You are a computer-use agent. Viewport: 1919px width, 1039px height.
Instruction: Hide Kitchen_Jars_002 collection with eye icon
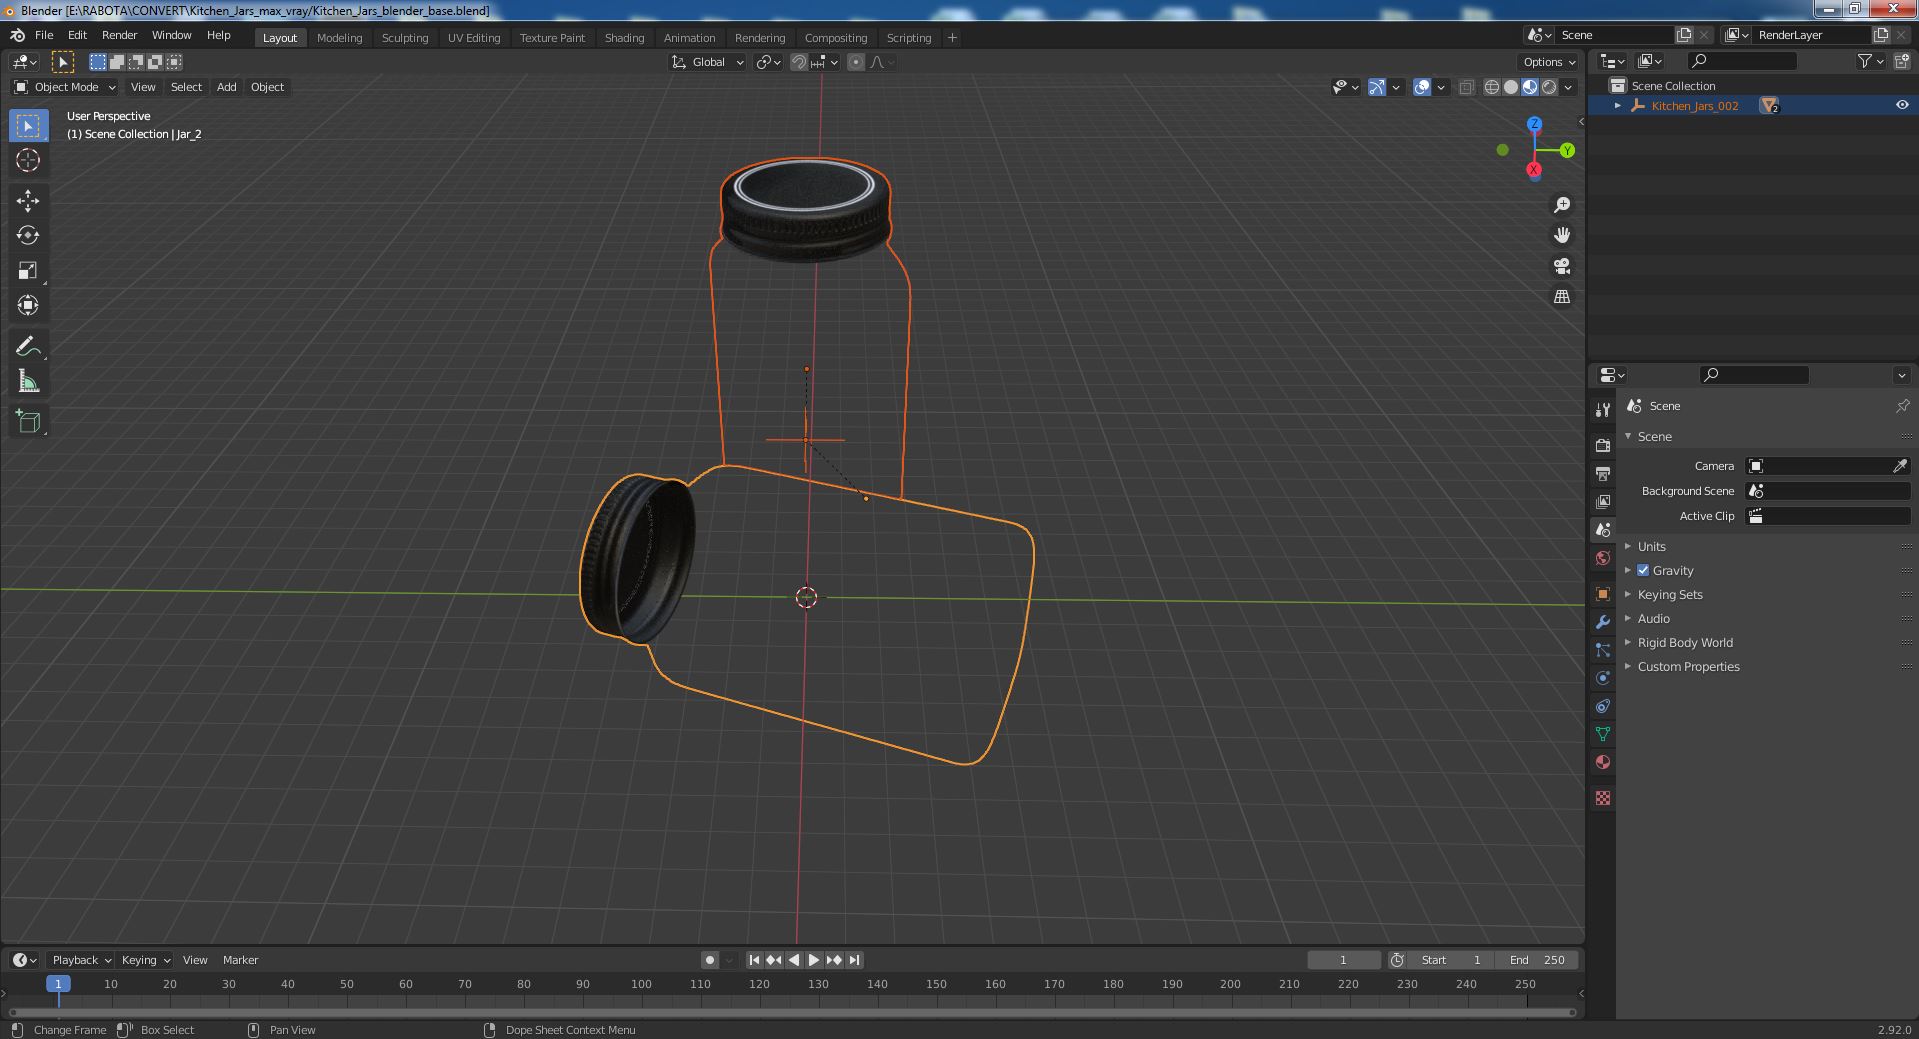tap(1901, 105)
